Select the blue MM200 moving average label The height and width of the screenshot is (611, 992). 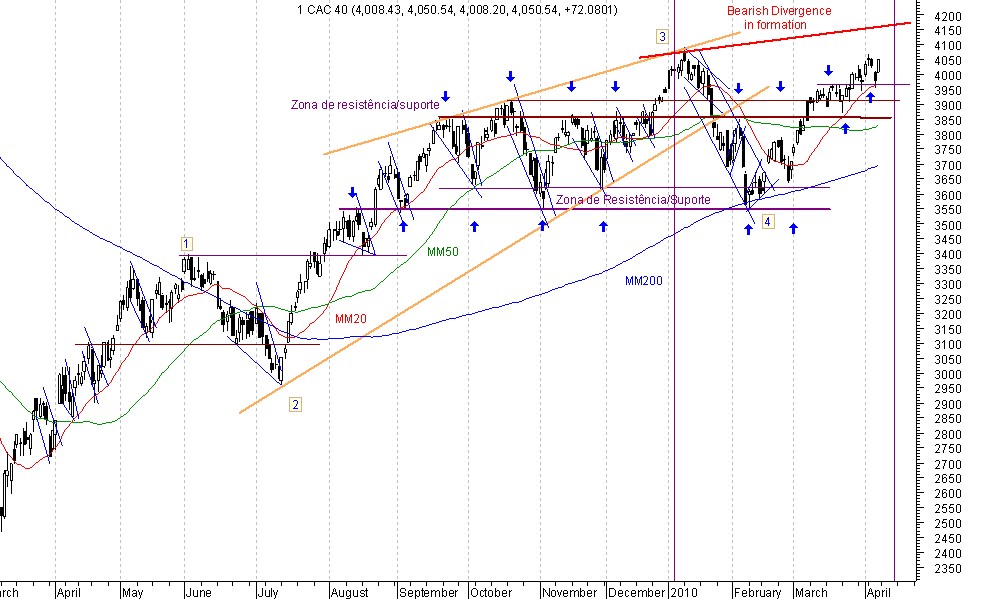[x=643, y=281]
